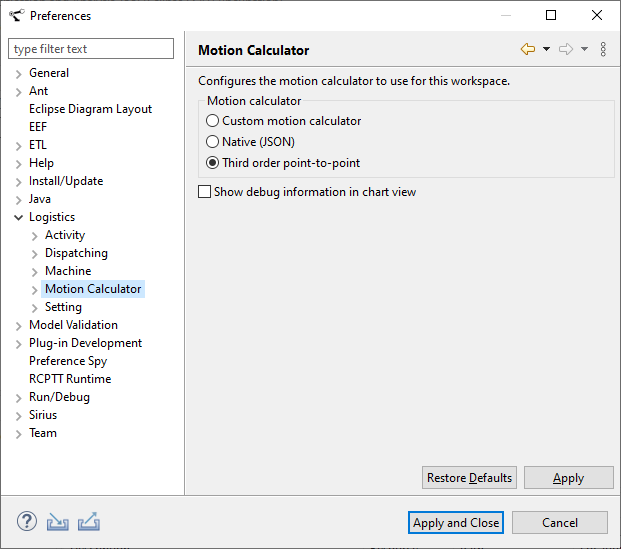The height and width of the screenshot is (549, 621).
Task: Click the back navigation arrow icon
Action: point(528,49)
